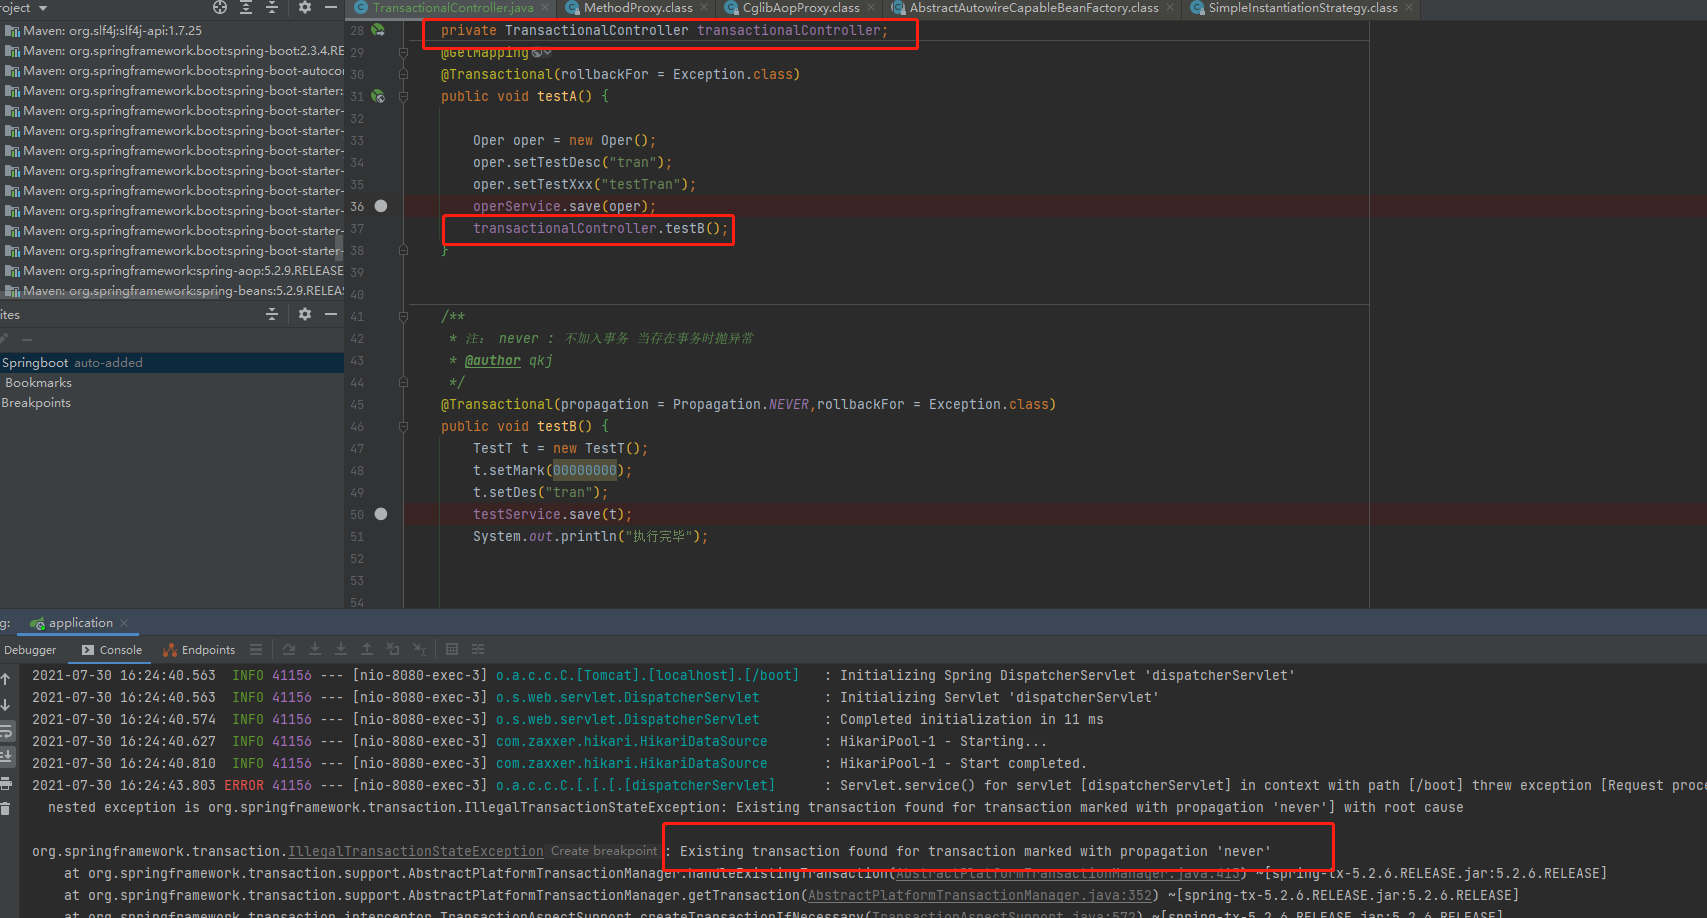The width and height of the screenshot is (1707, 918).
Task: Close the CglibAopProxy.class tab
Action: (871, 8)
